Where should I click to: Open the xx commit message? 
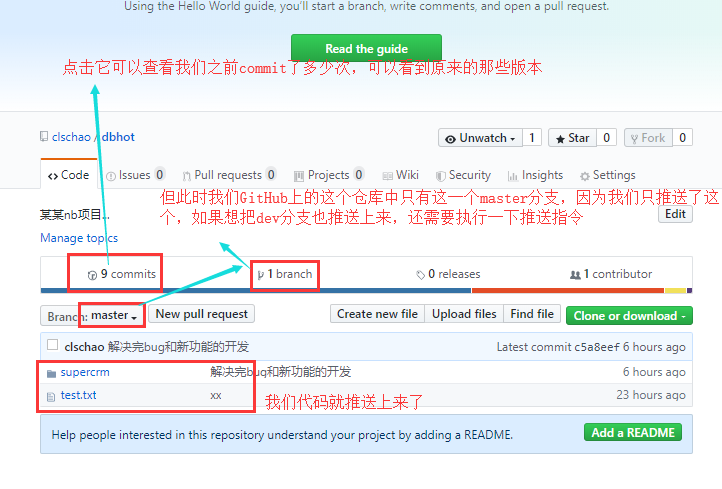[x=215, y=396]
